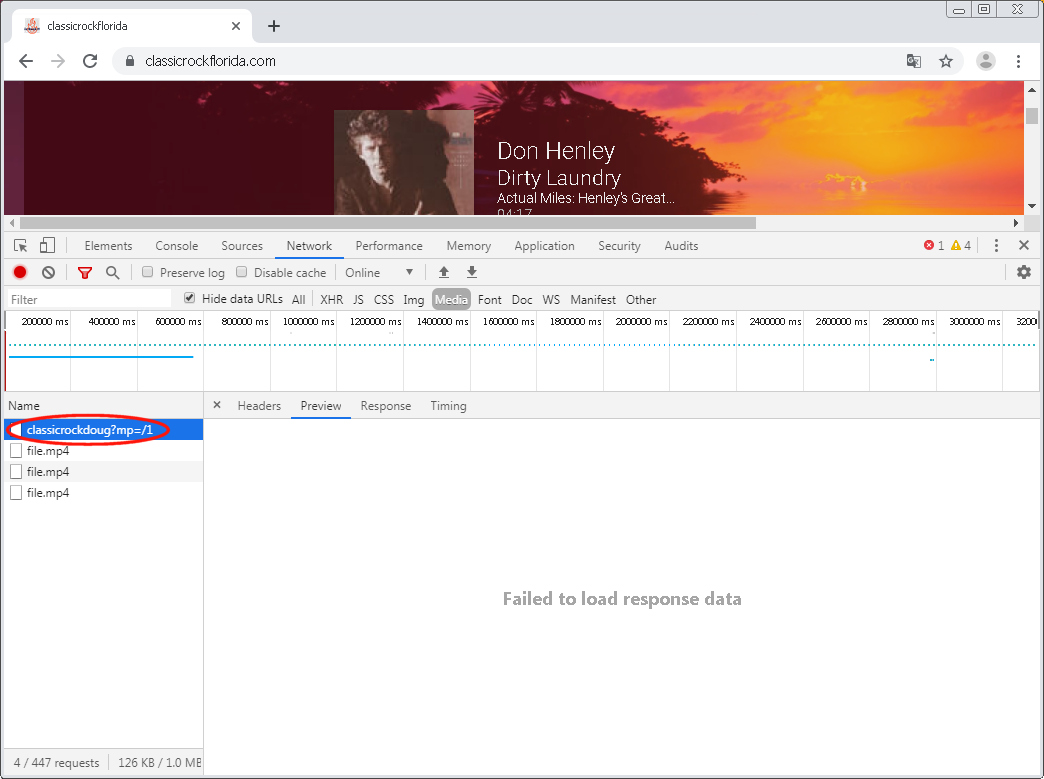
Task: Select the classicrockdoug?mp=/1 request
Action: pyautogui.click(x=103, y=429)
